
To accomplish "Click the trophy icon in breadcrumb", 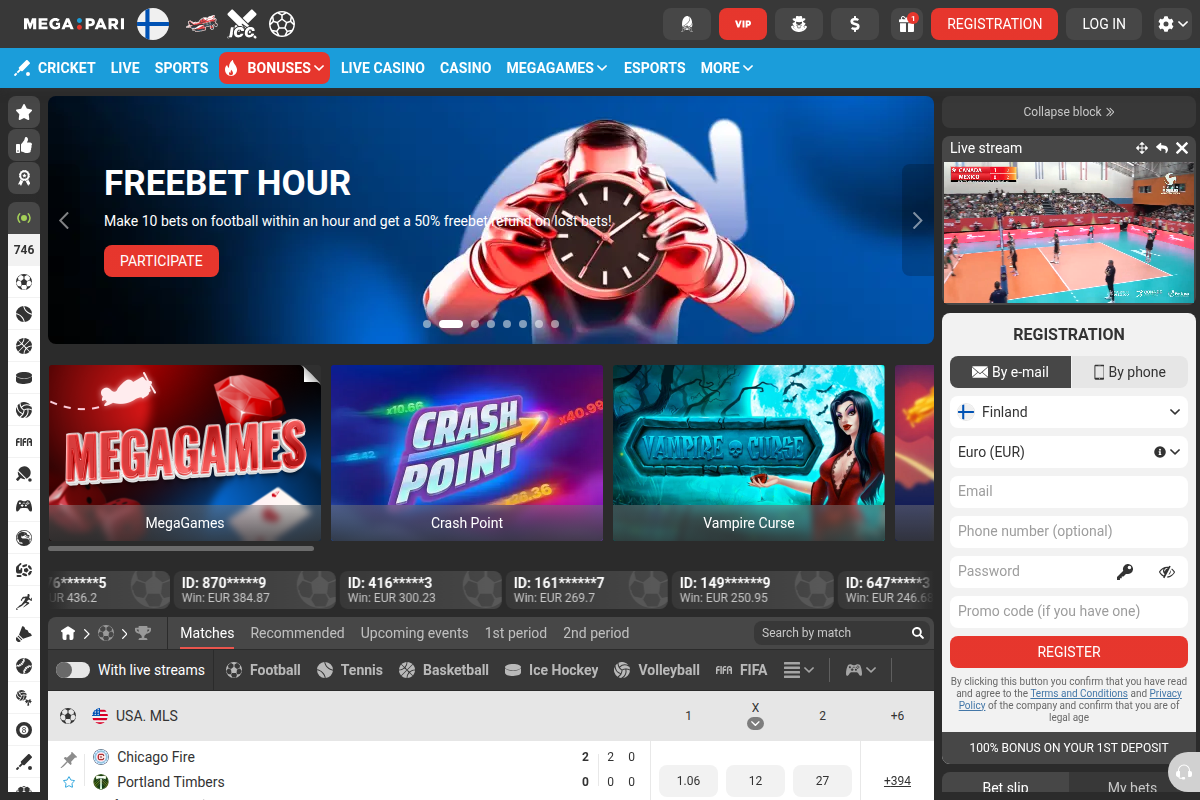I will pyautogui.click(x=143, y=633).
